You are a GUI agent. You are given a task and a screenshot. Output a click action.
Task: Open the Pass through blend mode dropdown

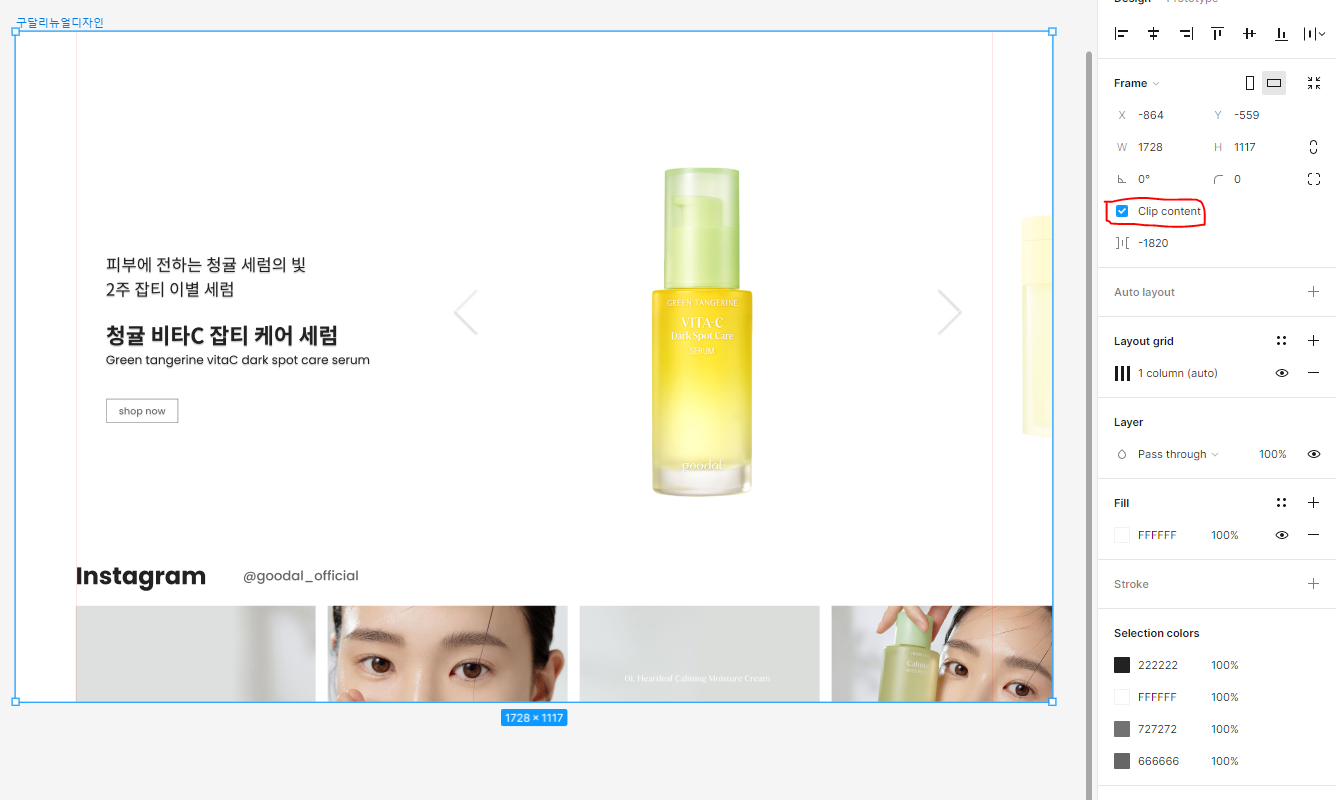coord(1178,454)
